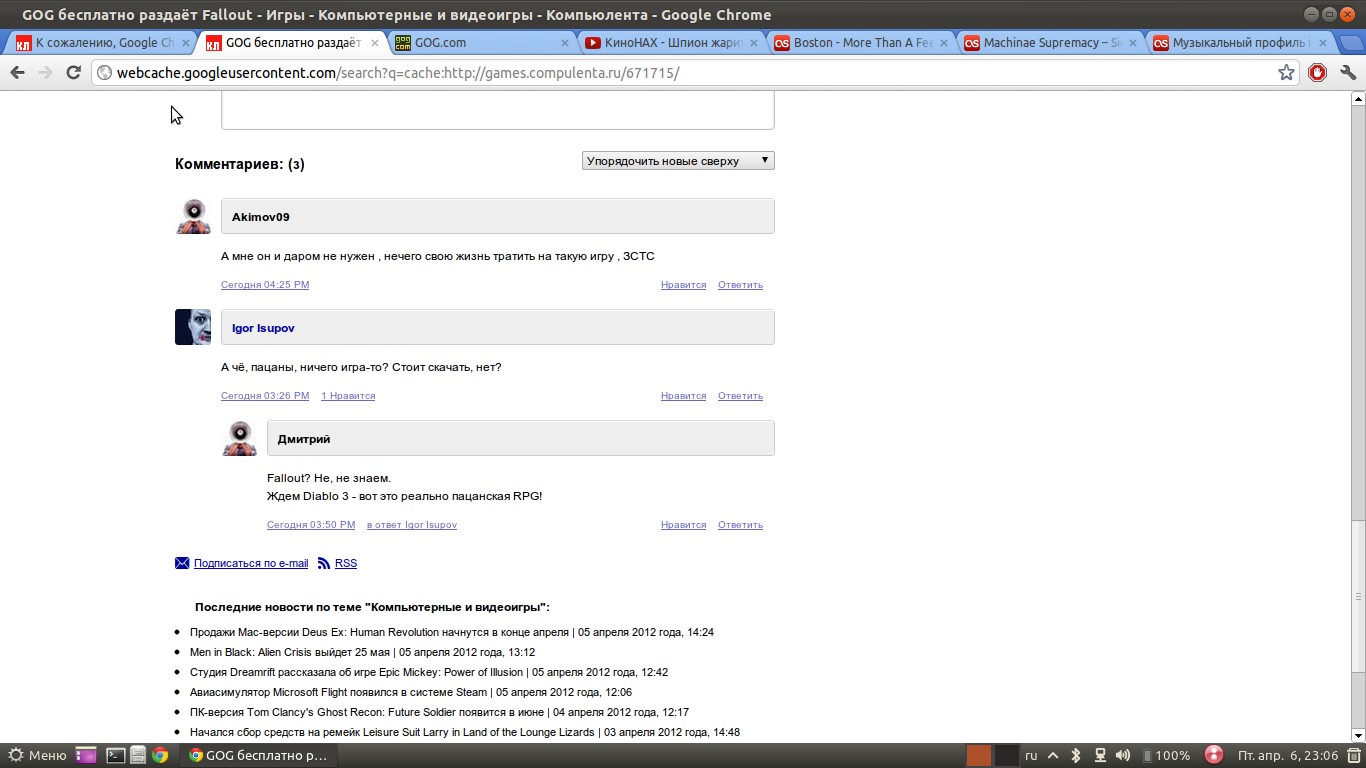Launch the terminal from the taskbar
Image resolution: width=1366 pixels, height=768 pixels.
[x=116, y=755]
